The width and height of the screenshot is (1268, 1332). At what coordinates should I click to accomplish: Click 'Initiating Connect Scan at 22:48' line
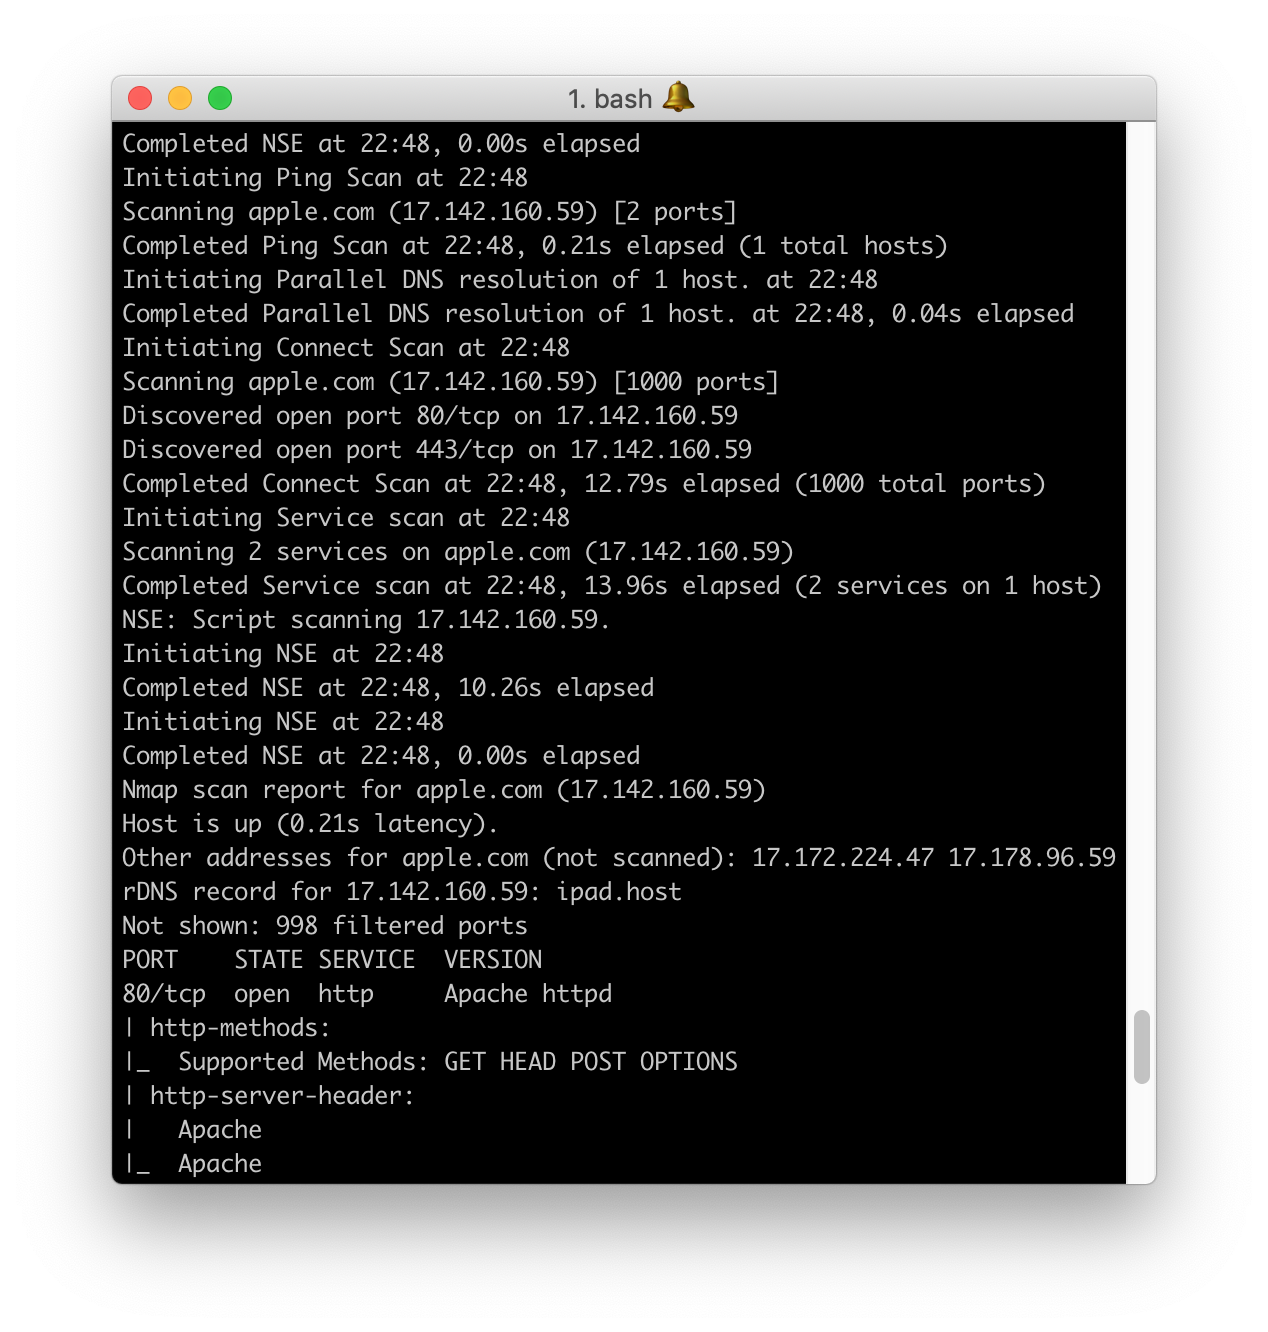point(346,348)
